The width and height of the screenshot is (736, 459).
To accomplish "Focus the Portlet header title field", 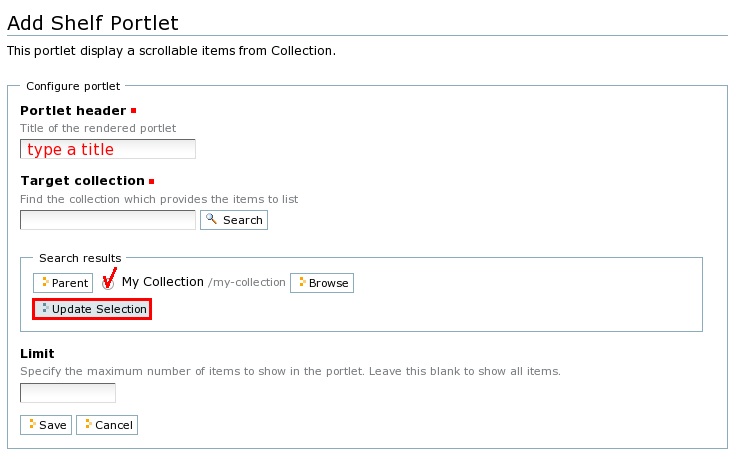I will [x=107, y=149].
